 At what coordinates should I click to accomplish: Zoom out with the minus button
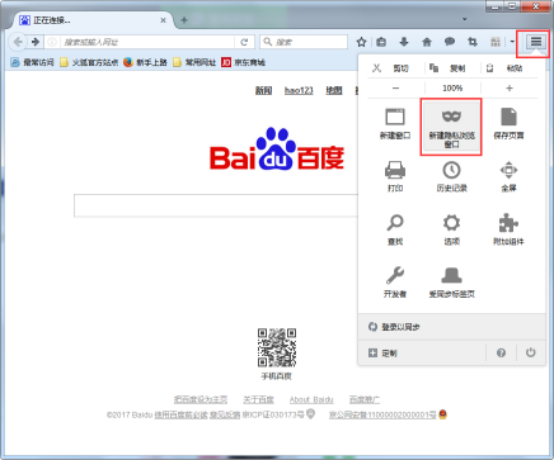point(396,88)
